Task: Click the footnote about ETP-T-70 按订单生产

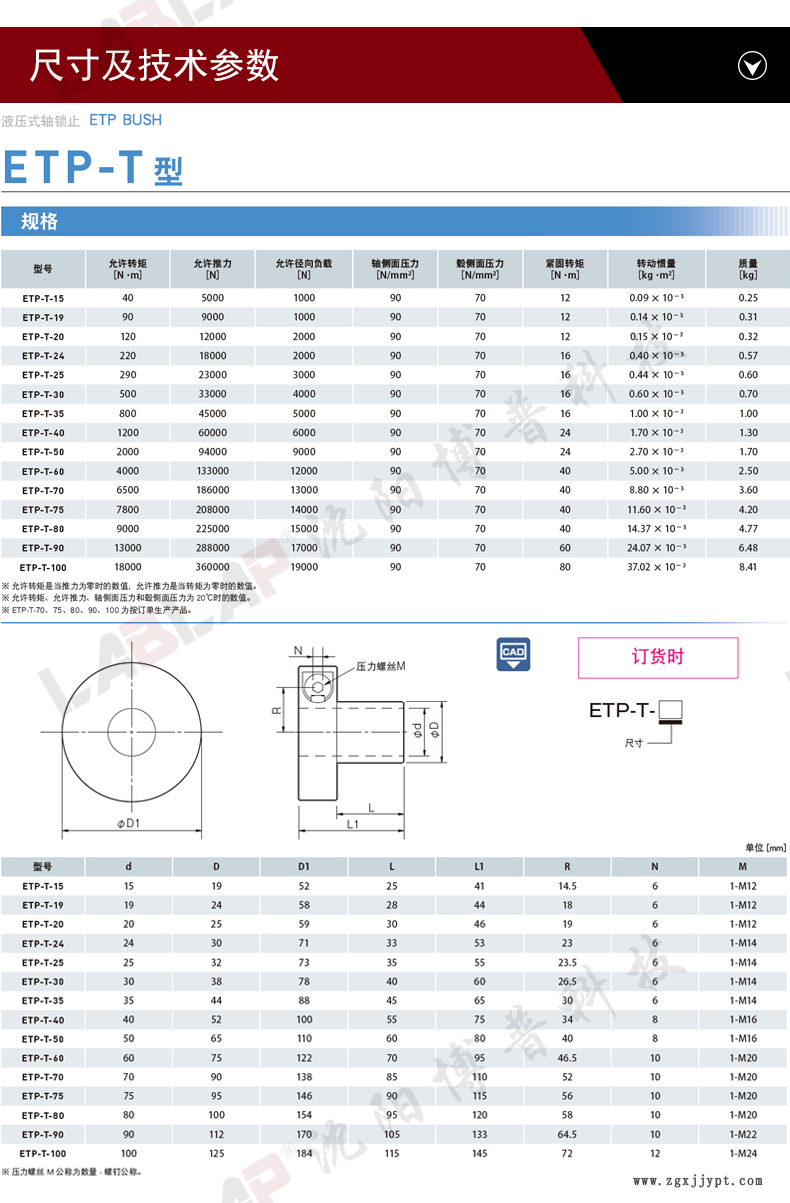Action: 97,609
